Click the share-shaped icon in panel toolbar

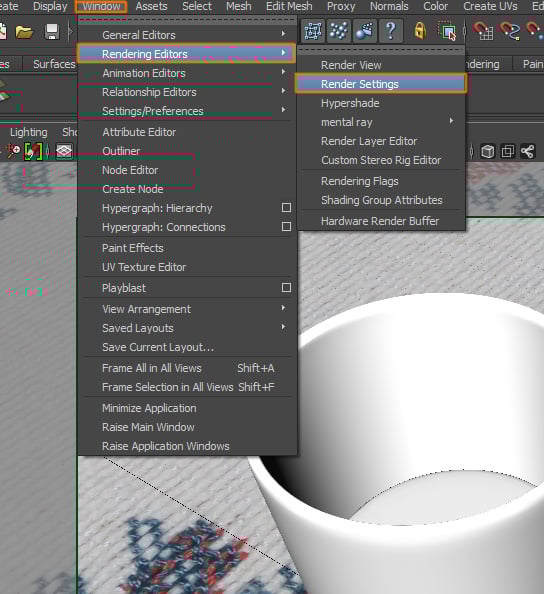(x=528, y=152)
